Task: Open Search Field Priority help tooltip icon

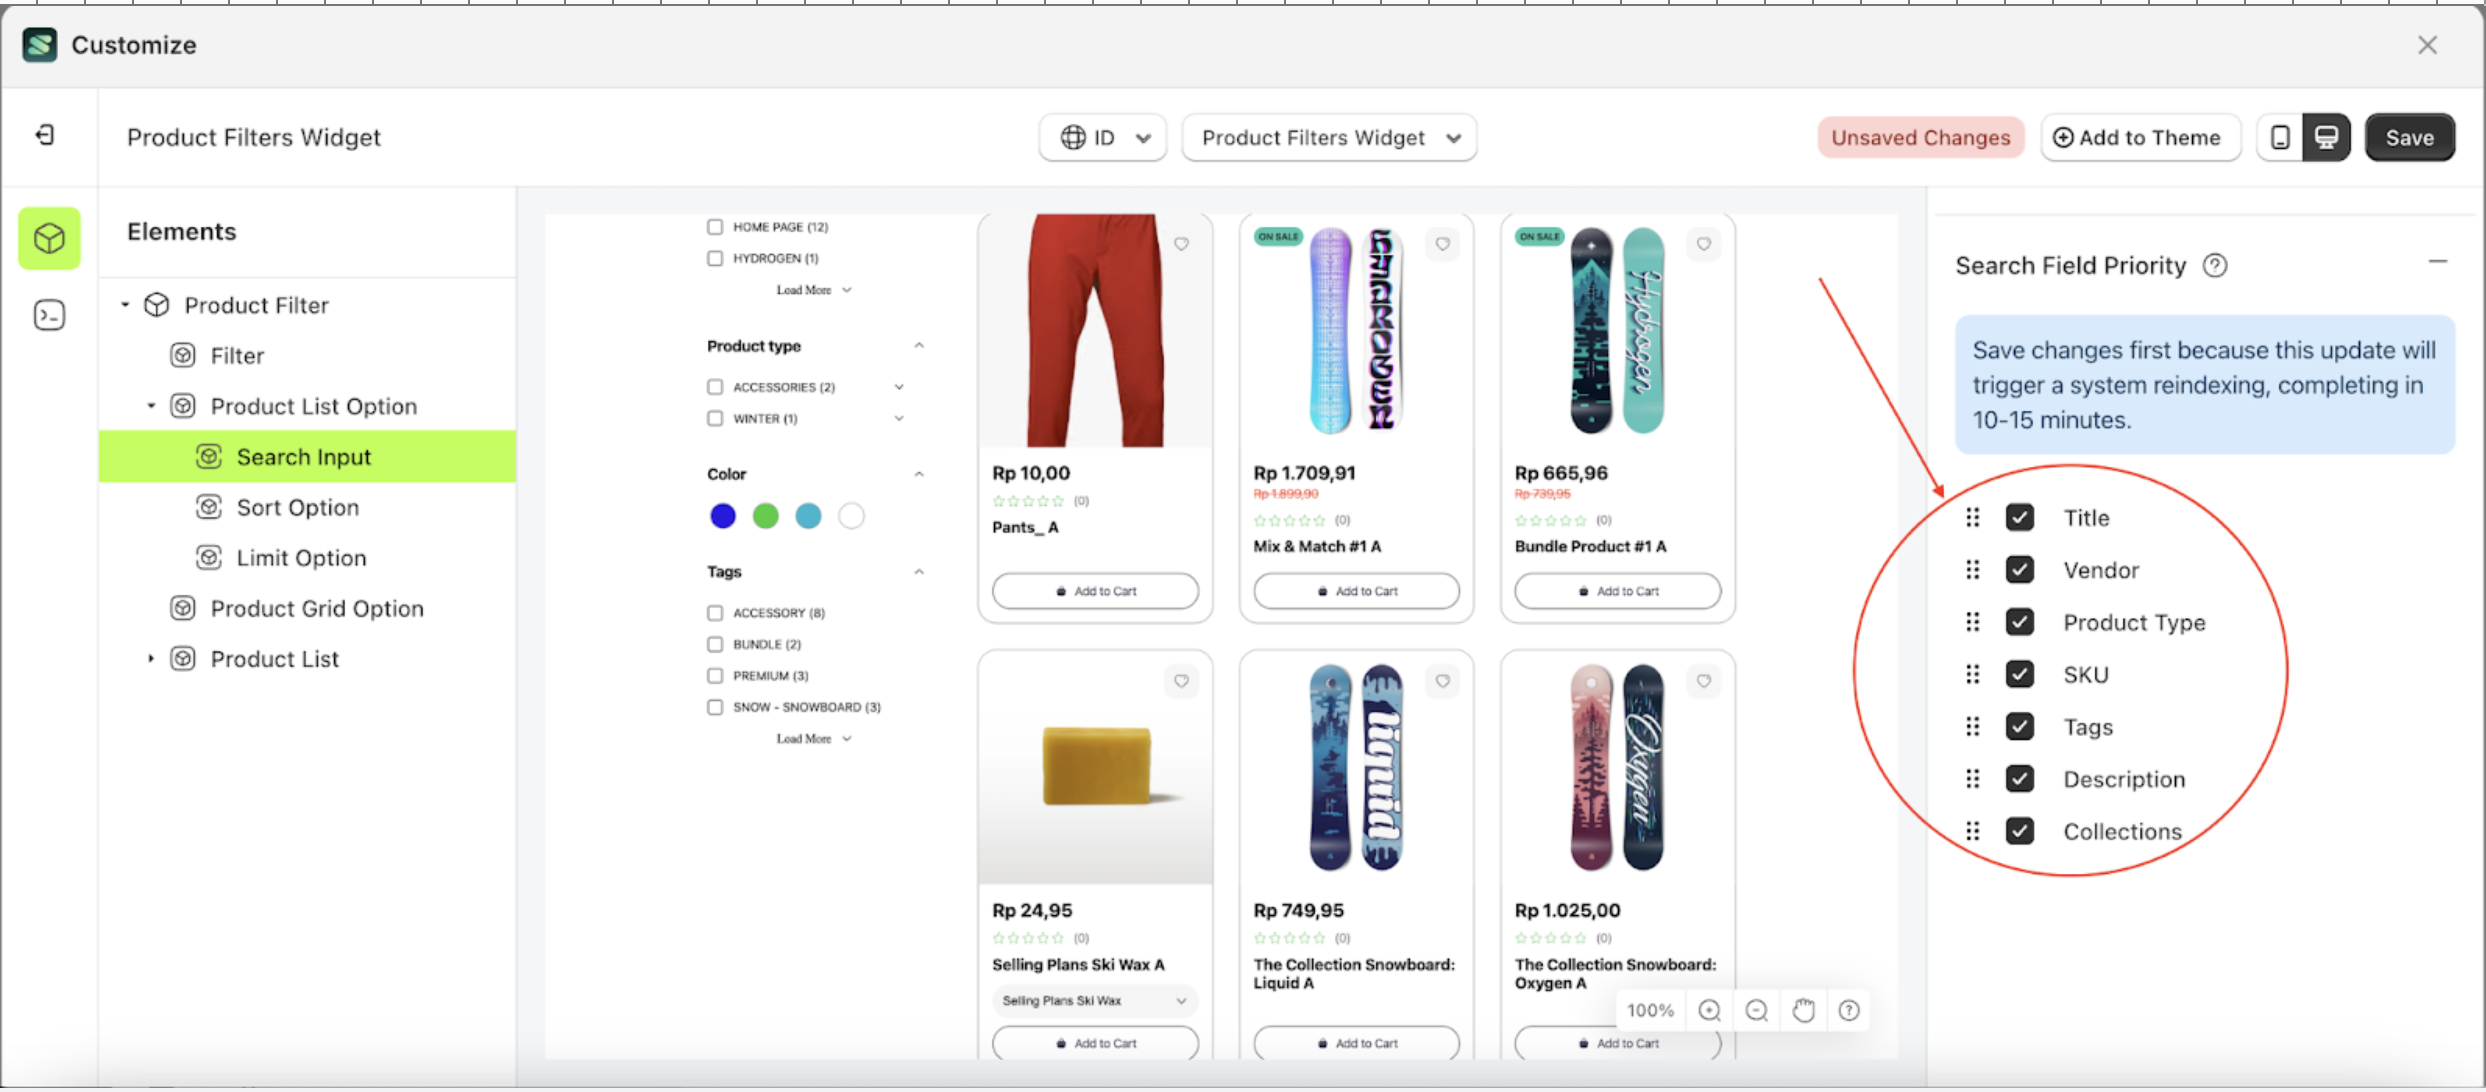Action: [2215, 265]
